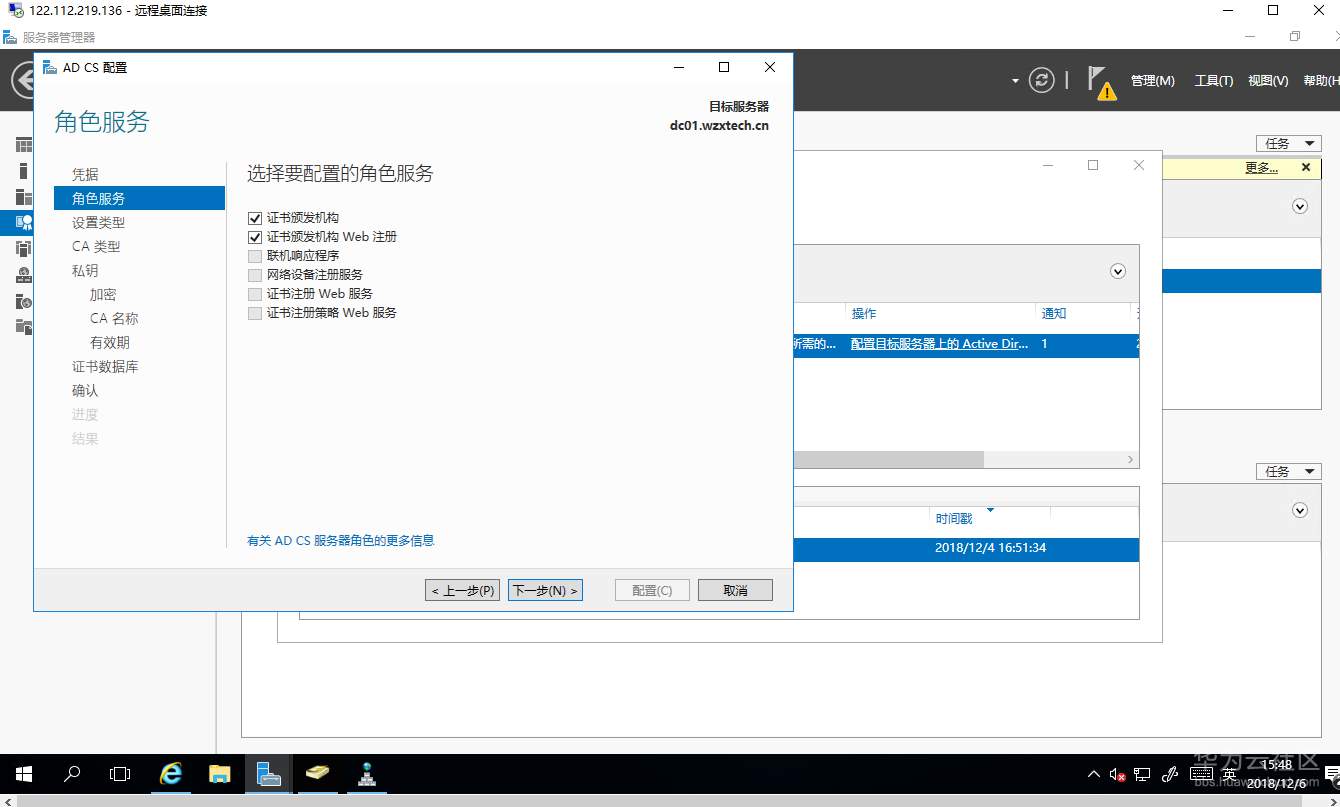Click the highlighted AD CS certificate icon

pos(22,222)
